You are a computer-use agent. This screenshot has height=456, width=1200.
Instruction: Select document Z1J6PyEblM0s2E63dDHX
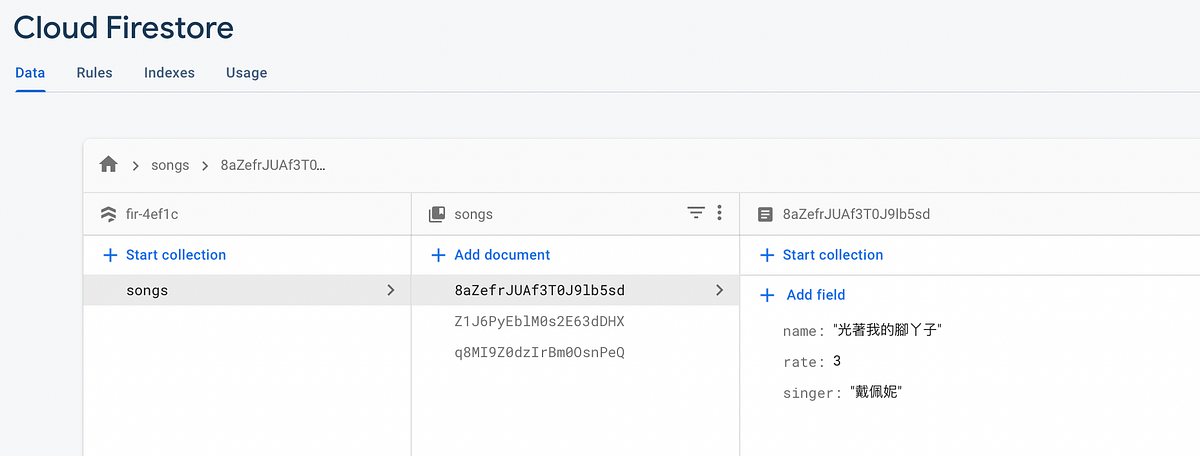tap(539, 322)
